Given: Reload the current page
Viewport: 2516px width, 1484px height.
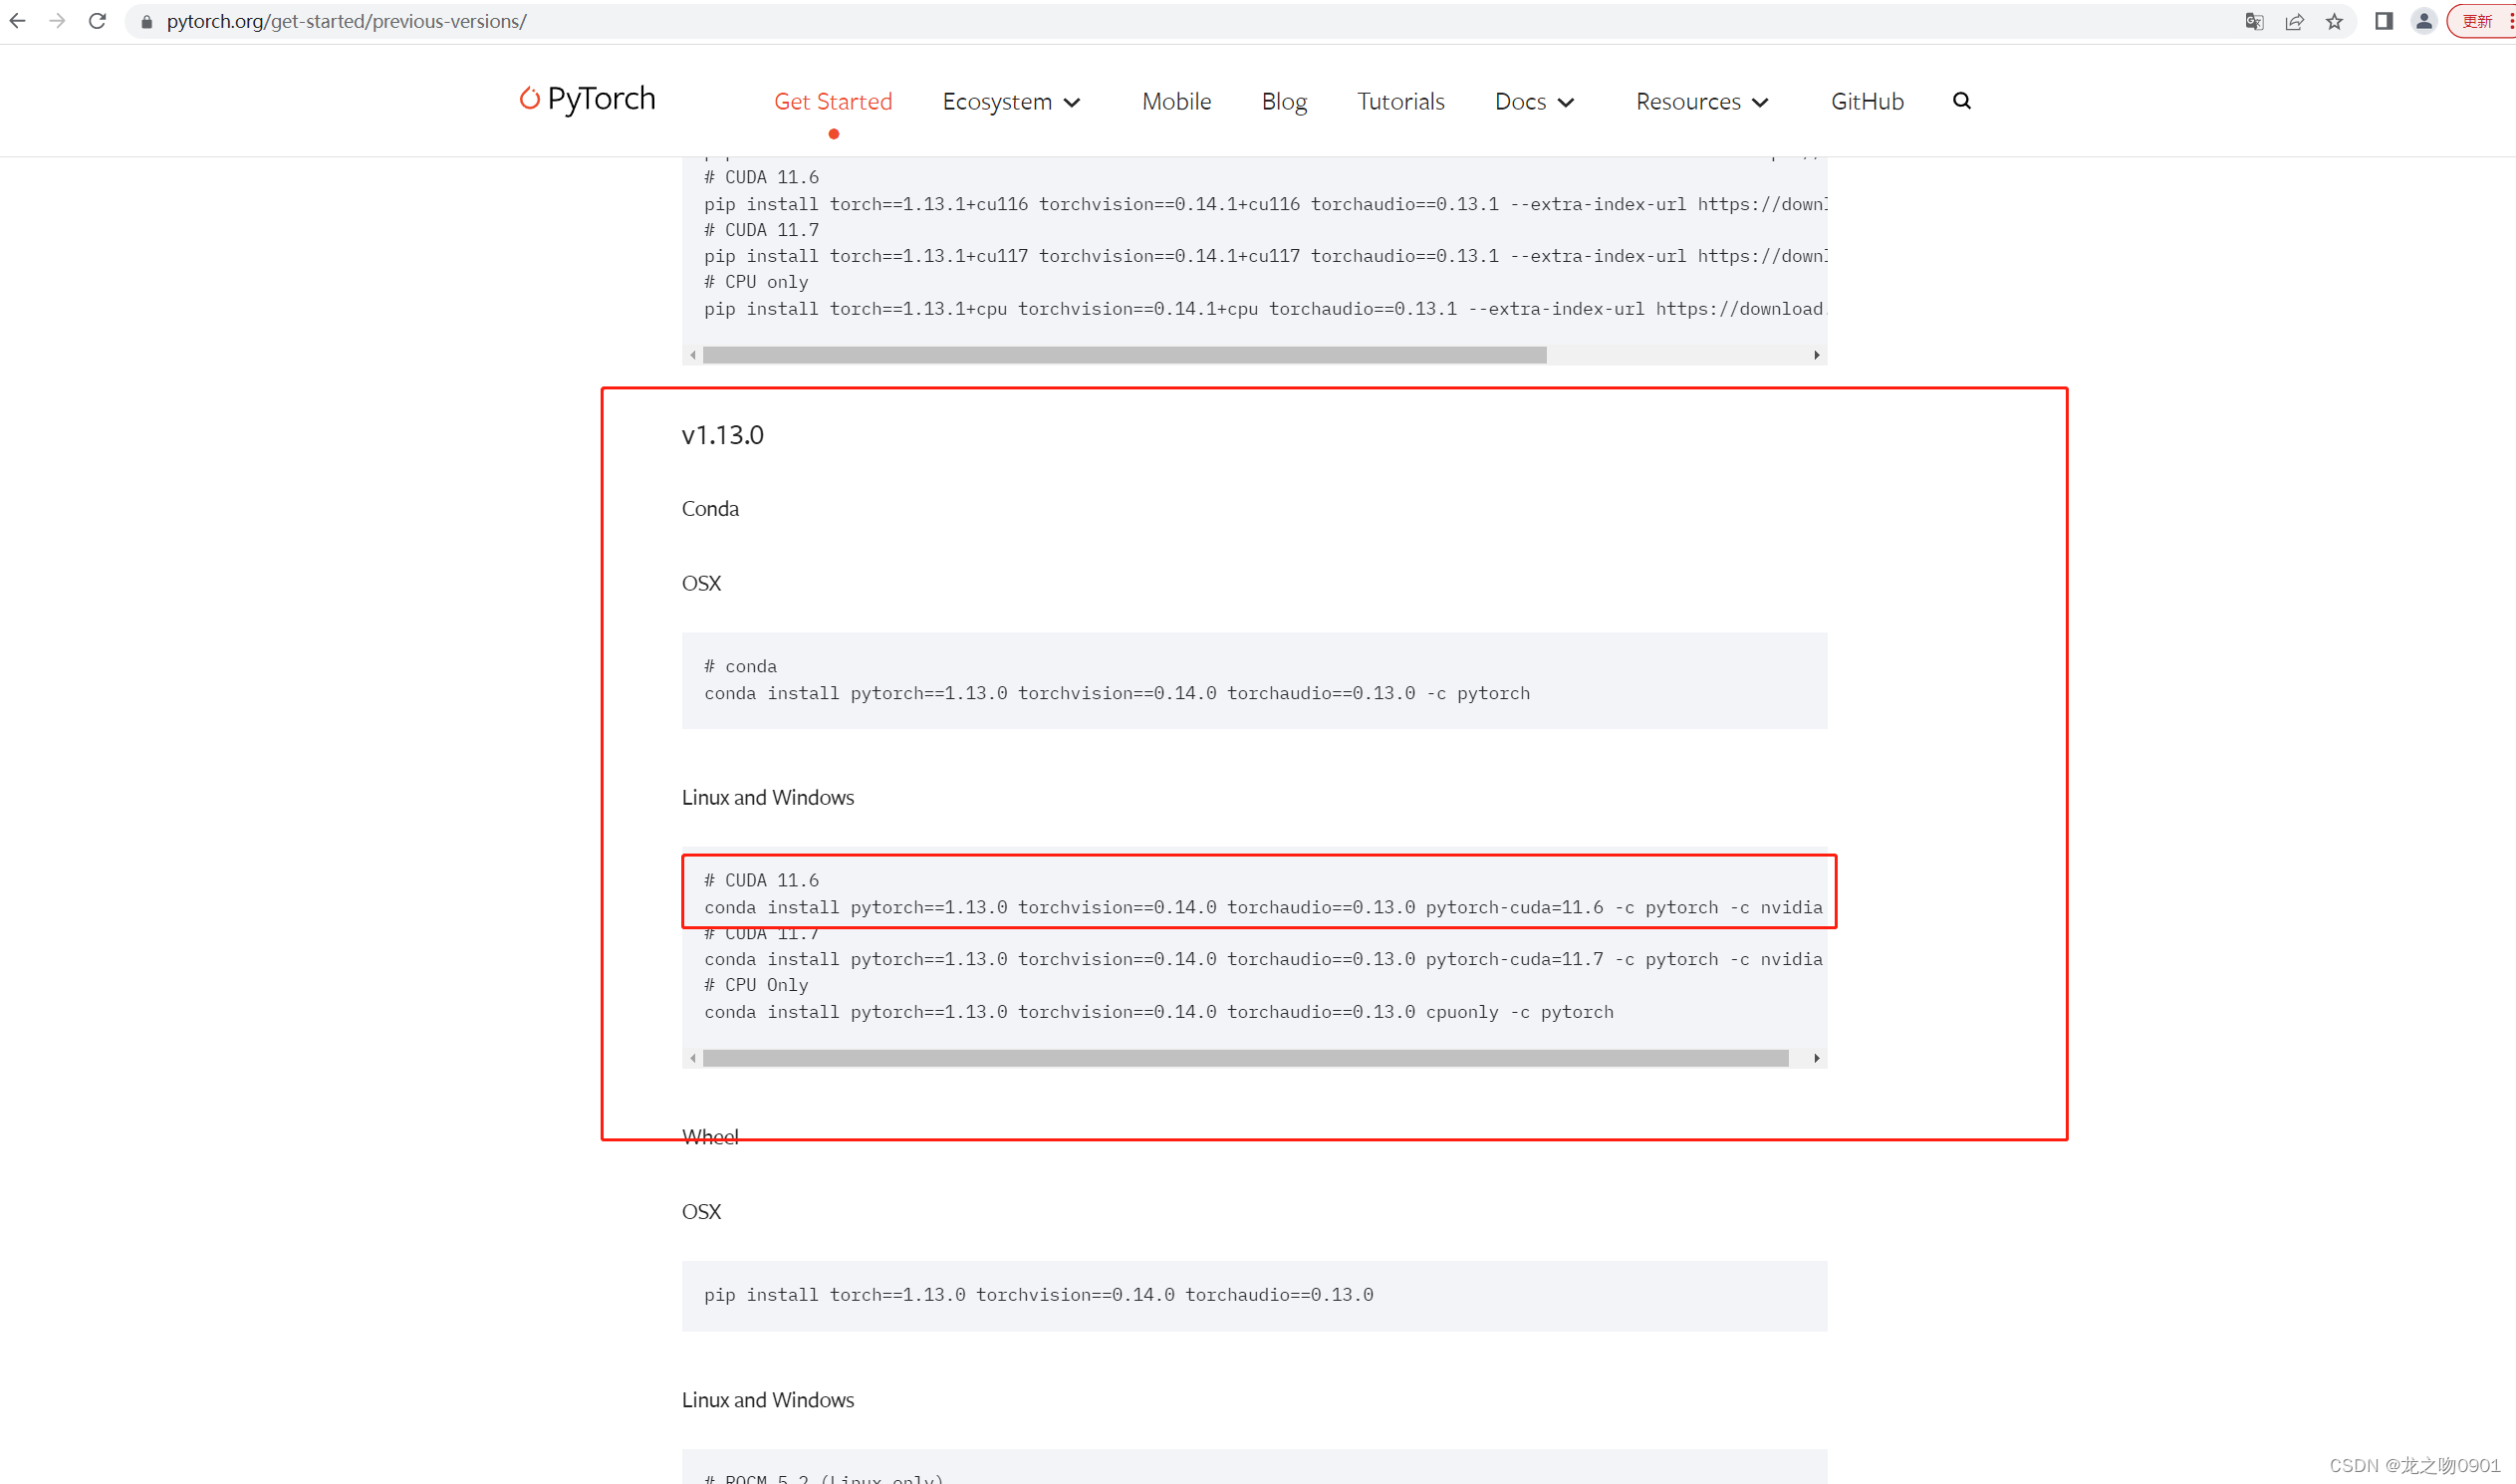Looking at the screenshot, I should tap(97, 21).
